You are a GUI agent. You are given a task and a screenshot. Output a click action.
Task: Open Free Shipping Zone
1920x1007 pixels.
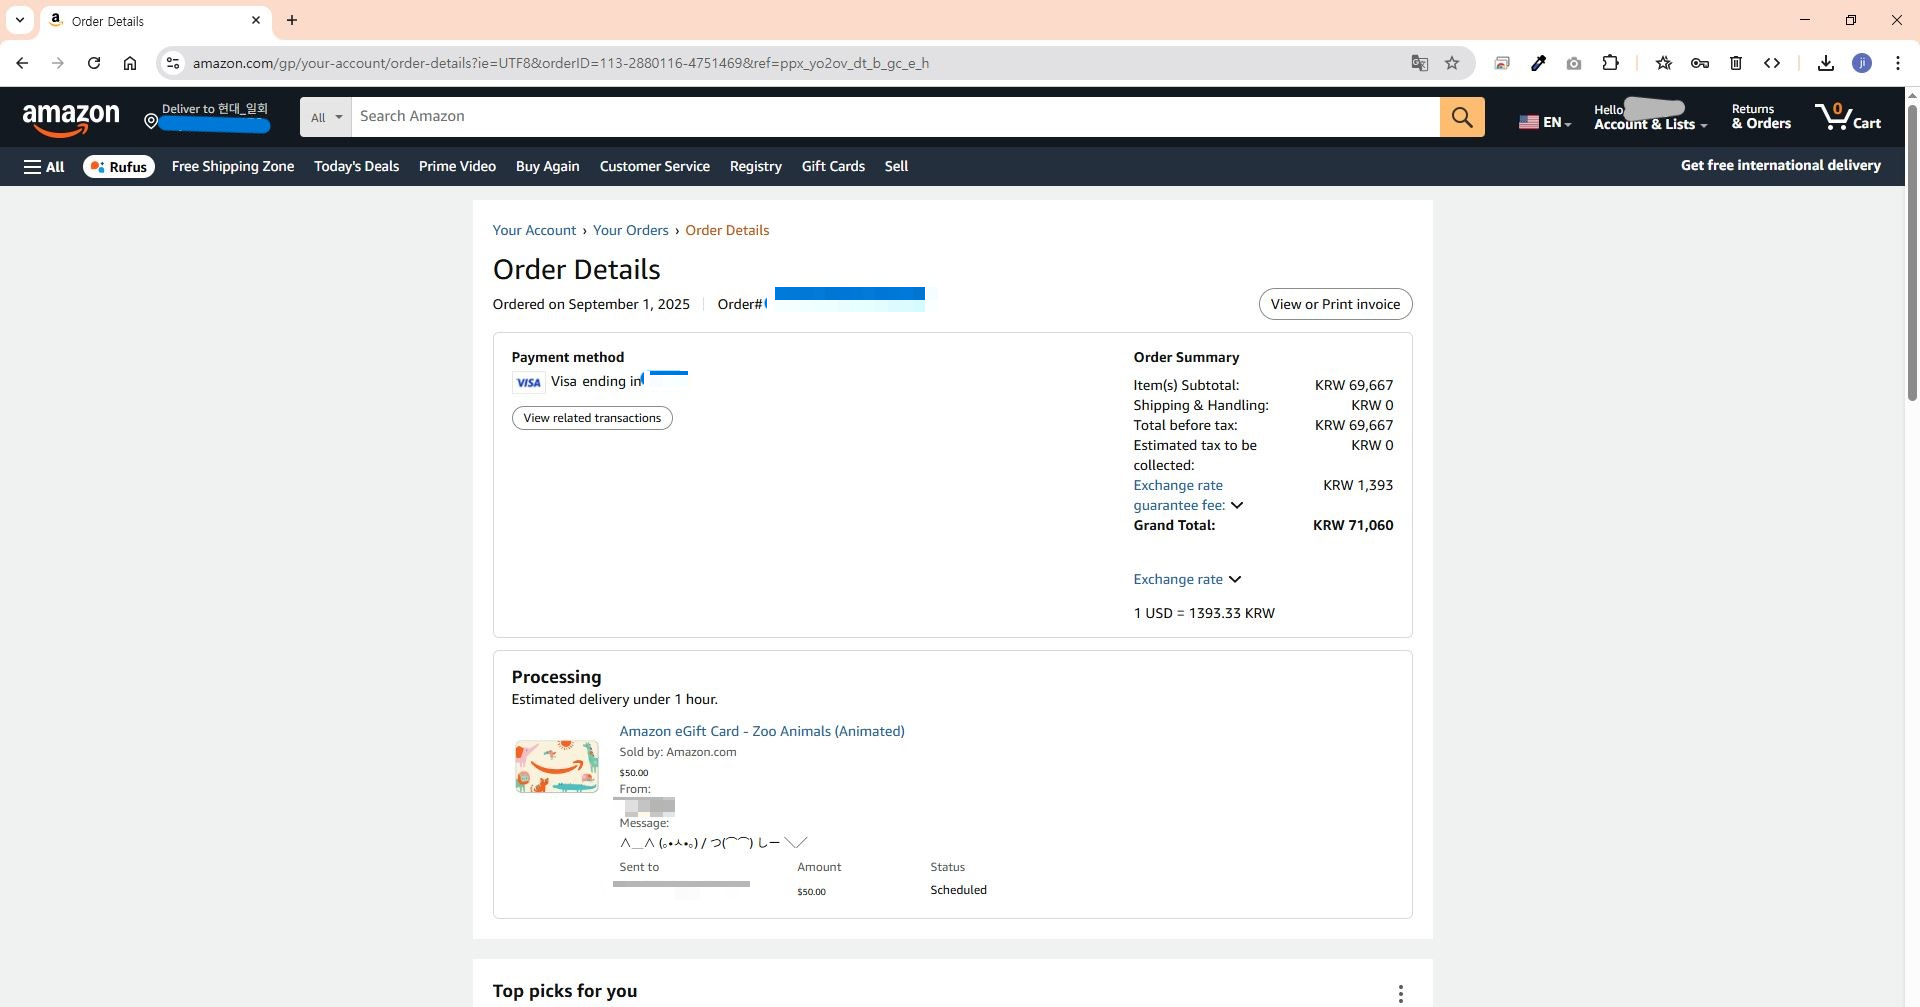click(x=233, y=167)
